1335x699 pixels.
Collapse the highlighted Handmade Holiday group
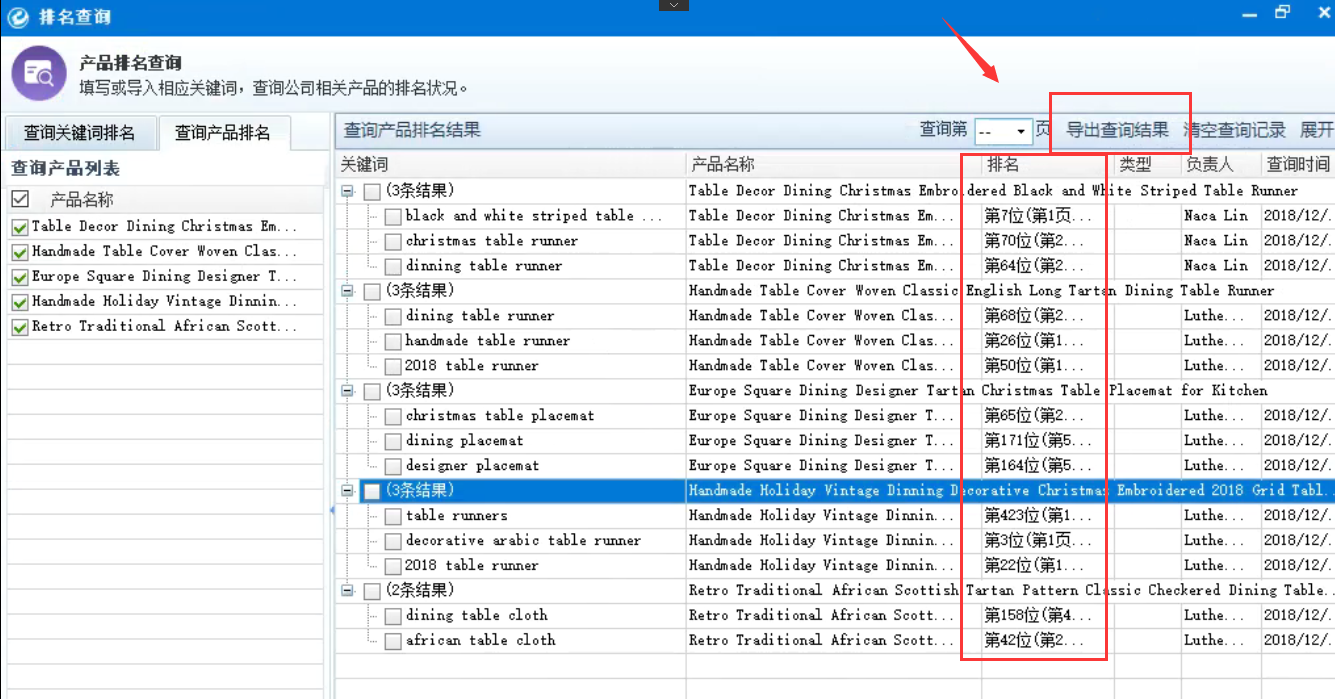tap(348, 491)
